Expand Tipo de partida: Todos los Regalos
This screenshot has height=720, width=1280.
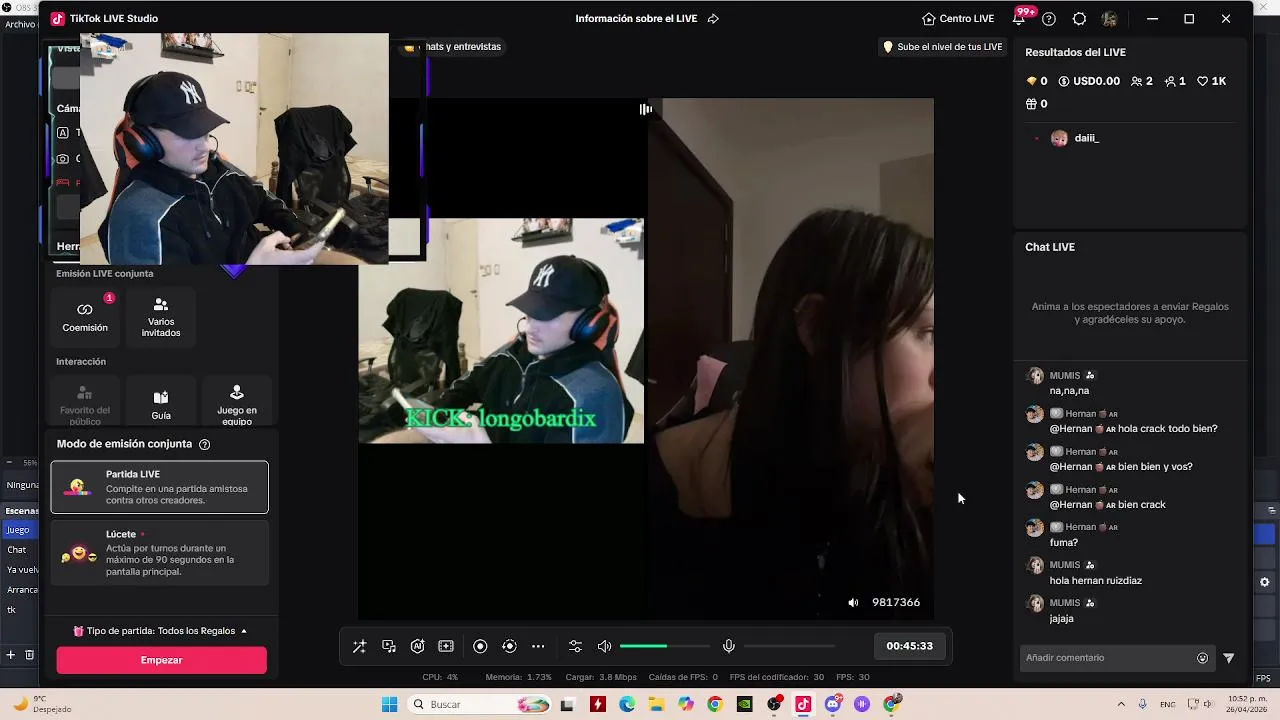tap(160, 631)
